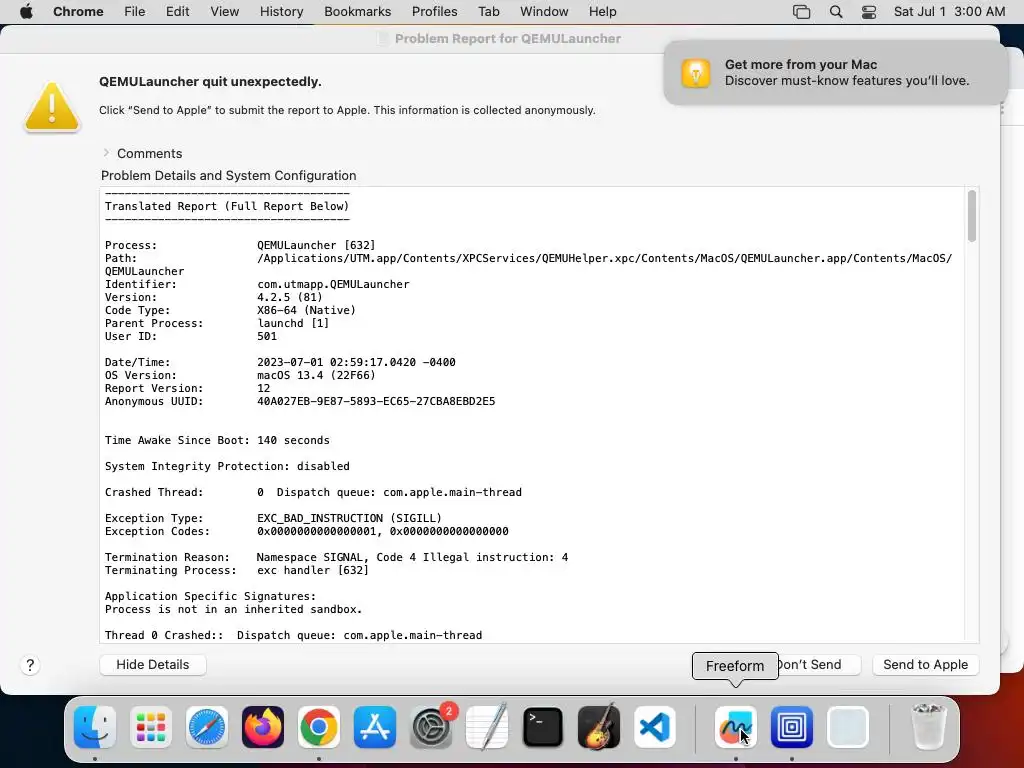Launch Safari from the Dock
Image resolution: width=1024 pixels, height=768 pixels.
[207, 727]
